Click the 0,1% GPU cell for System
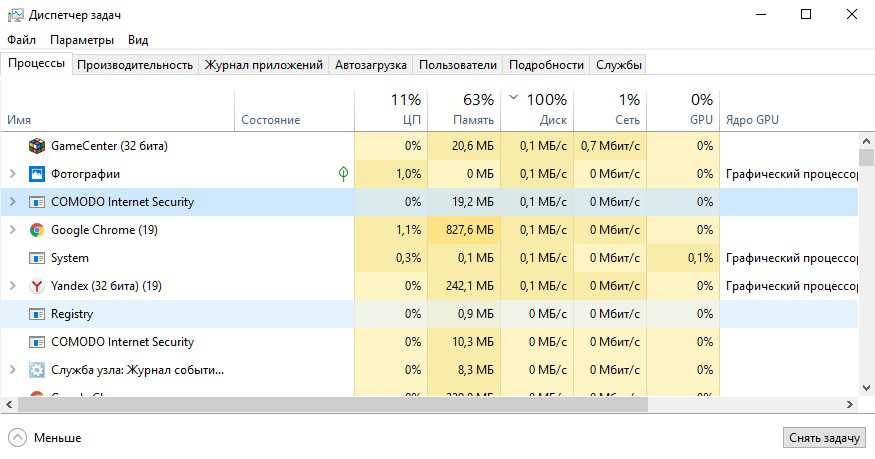Screen dimensions: 875x459 [683, 258]
